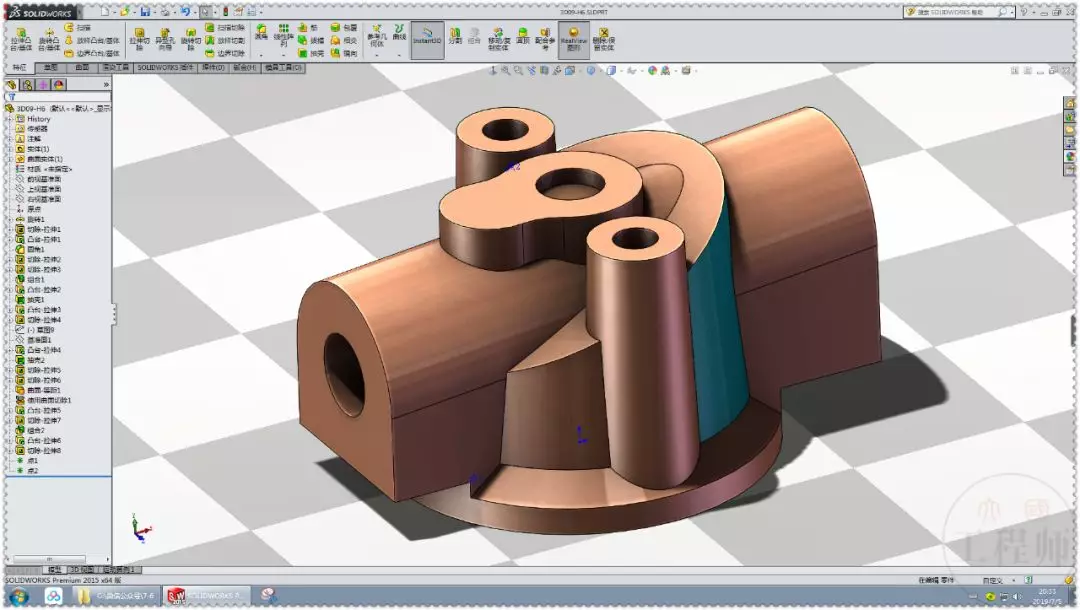Click the Delete/Keep Body tool
Image resolution: width=1080 pixels, height=610 pixels.
pos(603,39)
